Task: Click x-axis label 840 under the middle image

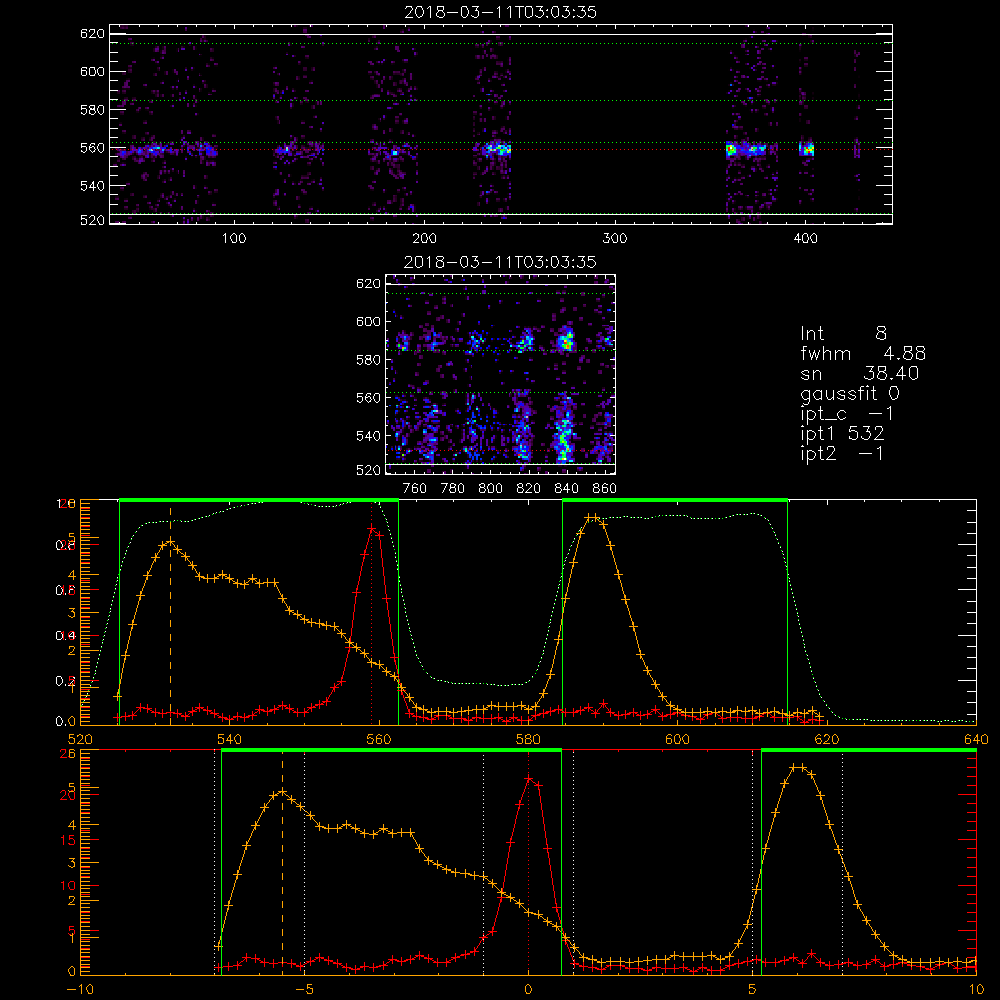Action: click(x=566, y=489)
